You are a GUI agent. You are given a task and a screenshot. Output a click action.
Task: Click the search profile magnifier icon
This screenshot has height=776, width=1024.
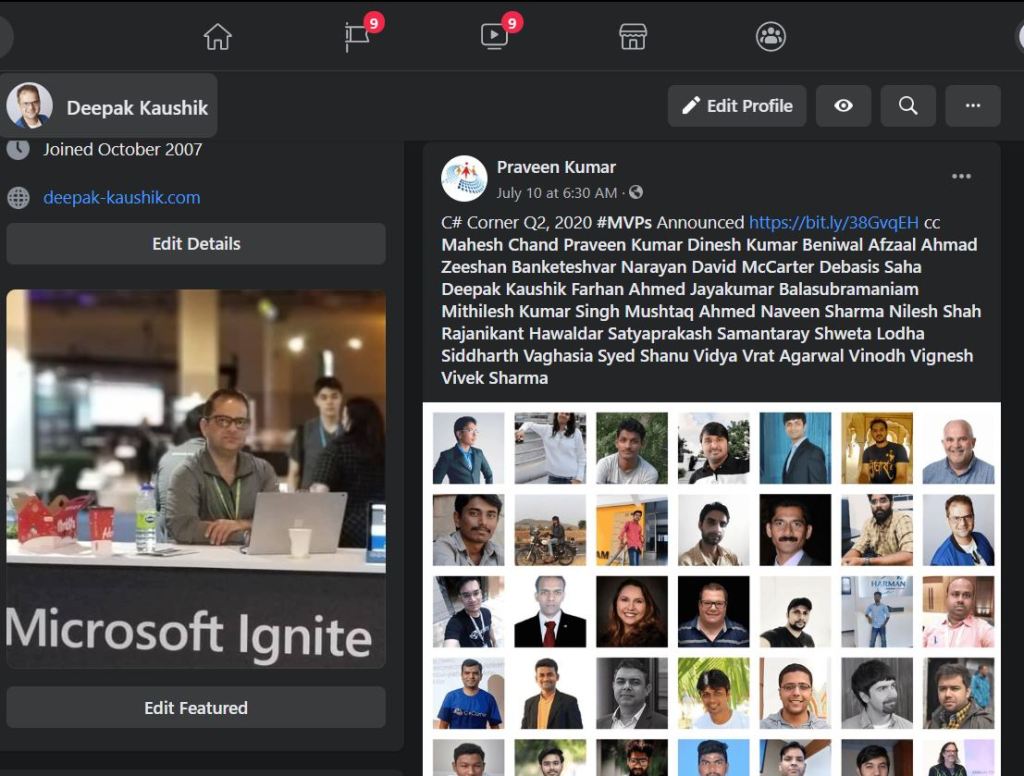(x=908, y=106)
